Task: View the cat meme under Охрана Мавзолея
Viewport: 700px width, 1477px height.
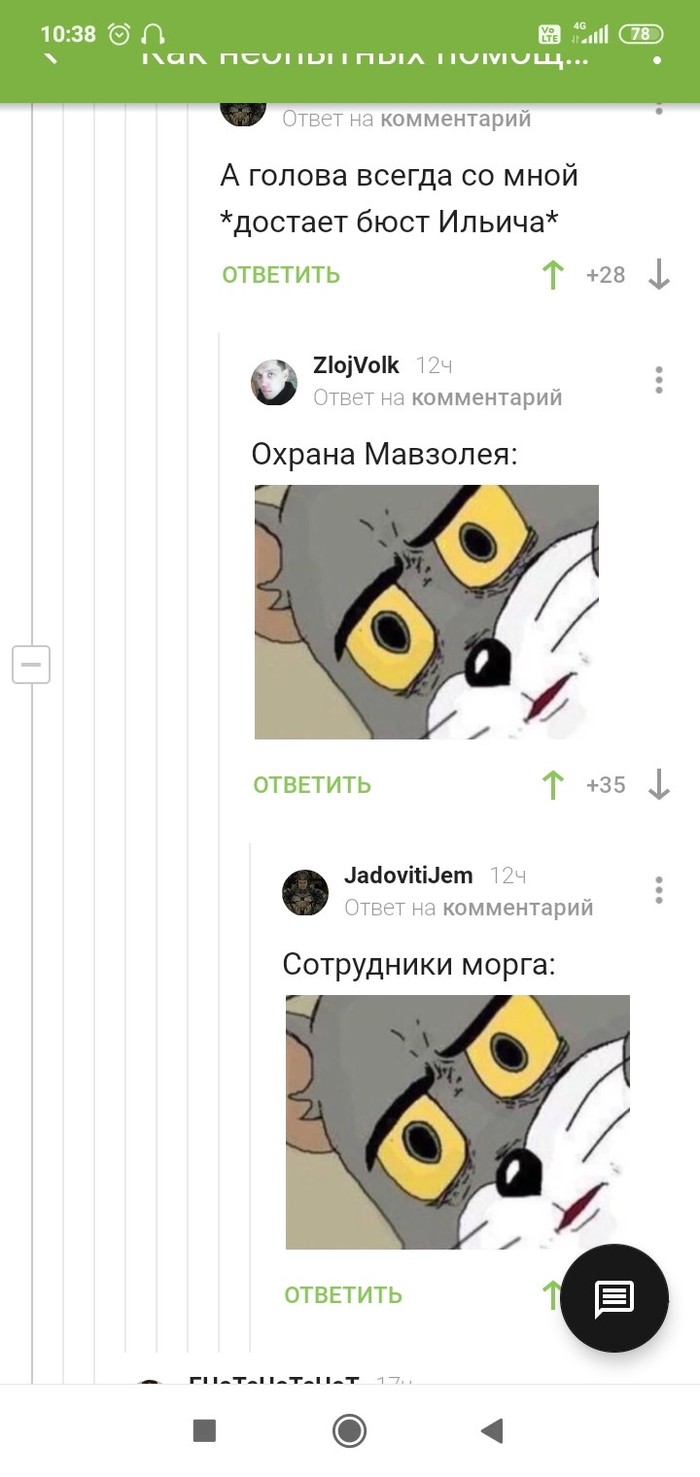Action: 427,612
